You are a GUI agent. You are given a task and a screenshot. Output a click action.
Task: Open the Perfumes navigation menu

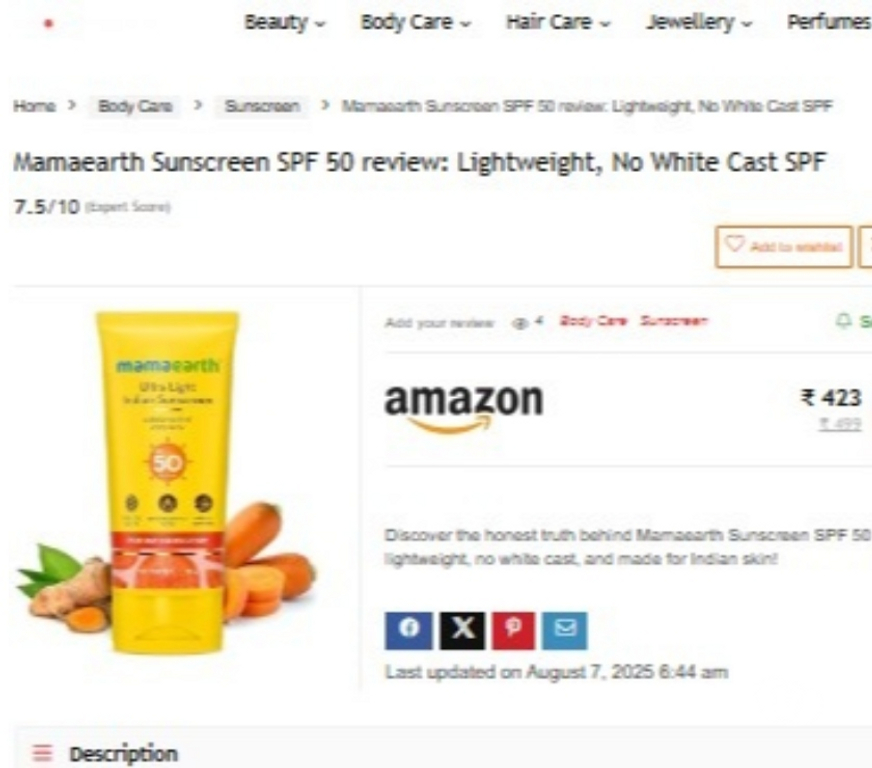829,23
